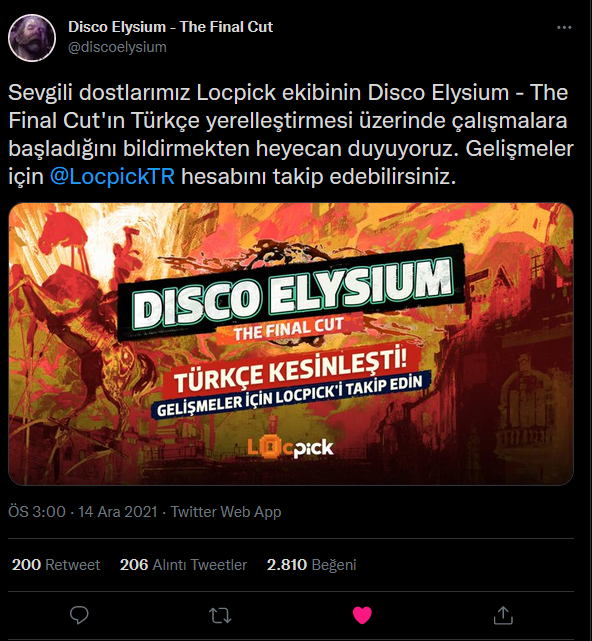Open the attached Disco Elysium announcement image
592x641 pixels.
click(291, 344)
